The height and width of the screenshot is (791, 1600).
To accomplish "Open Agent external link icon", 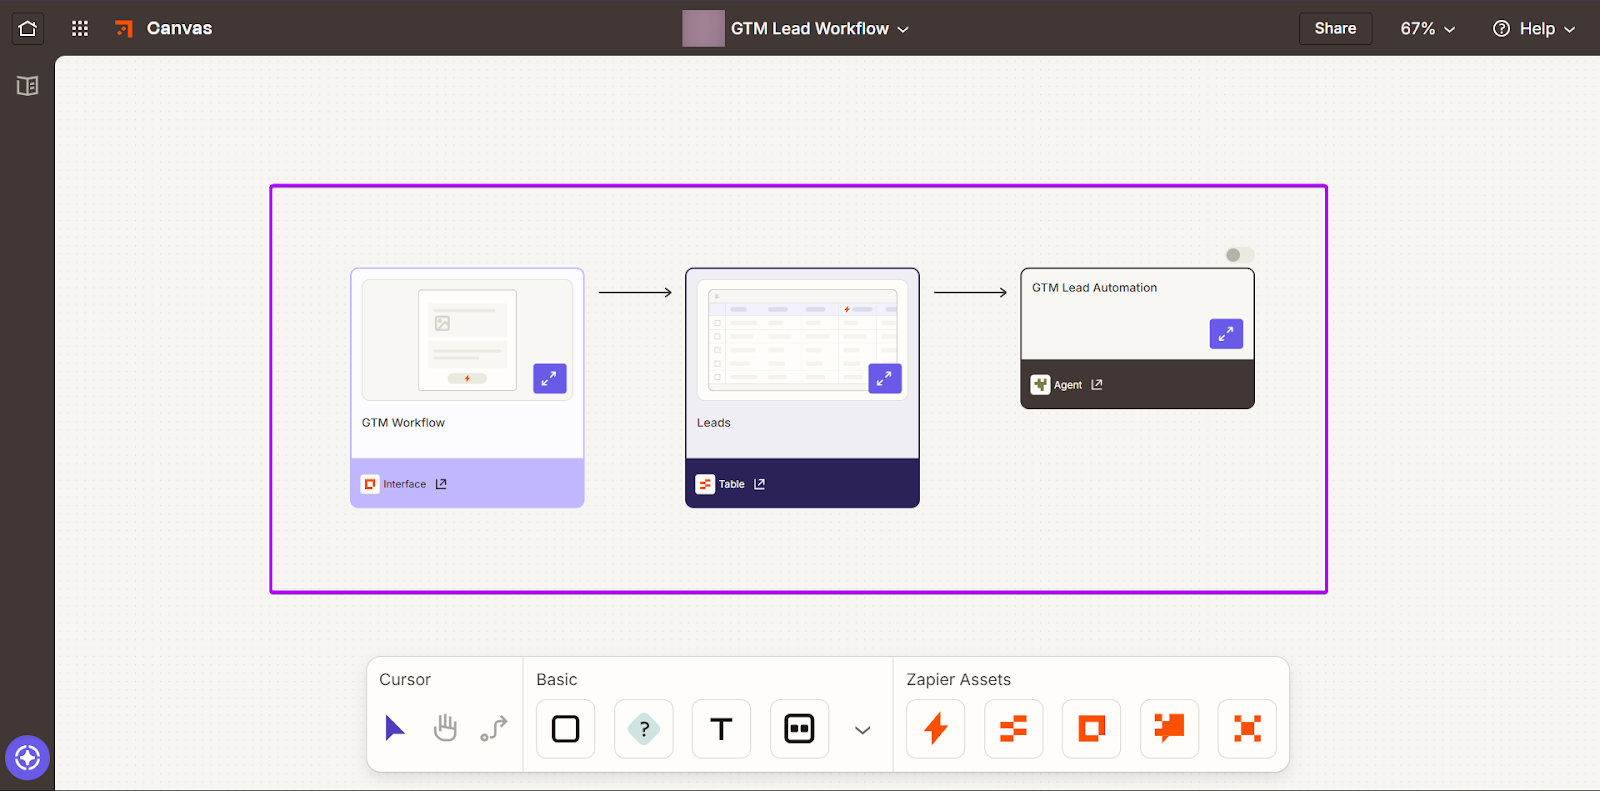I will [x=1097, y=384].
